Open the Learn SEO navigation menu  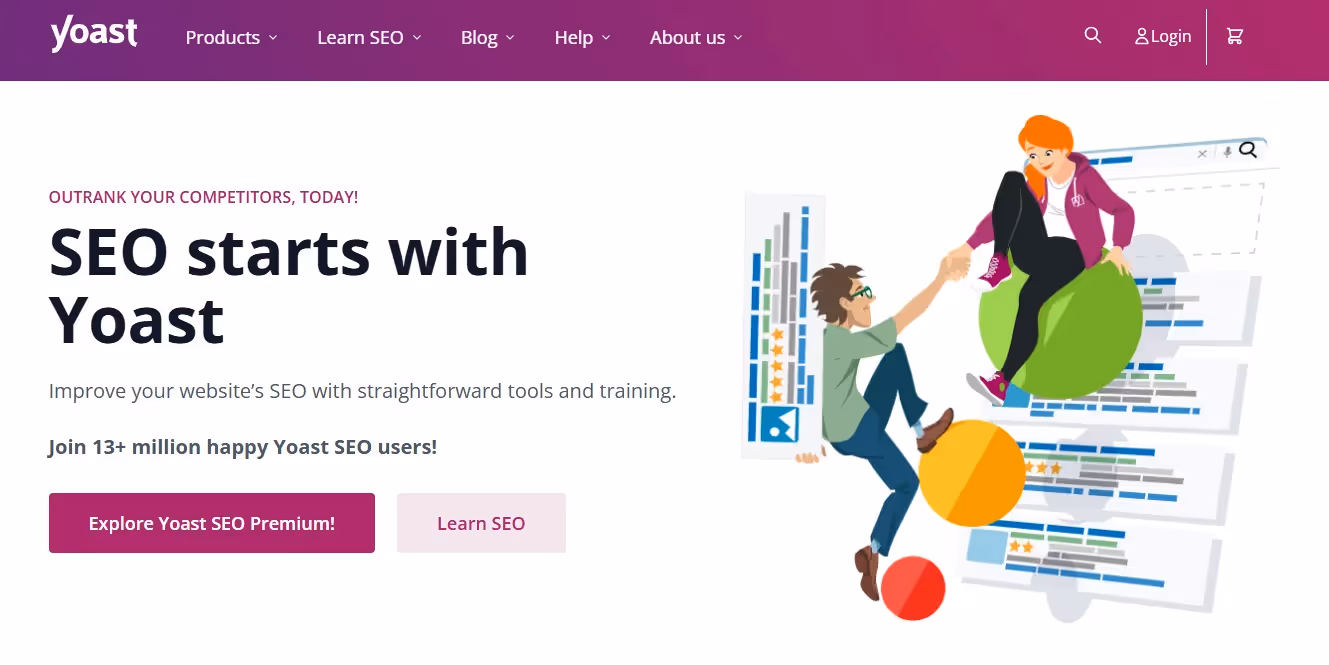(x=369, y=37)
